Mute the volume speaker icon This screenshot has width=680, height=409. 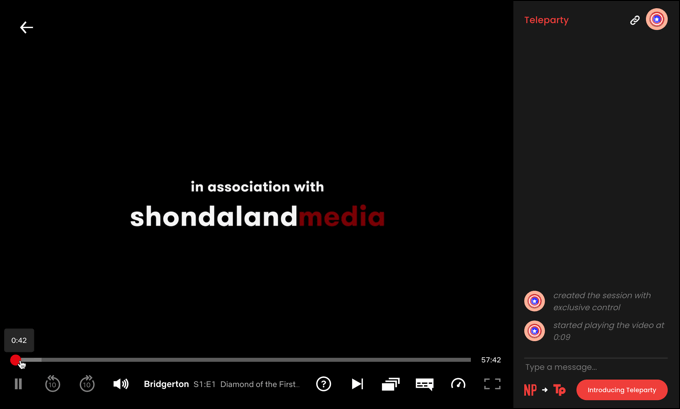(121, 384)
